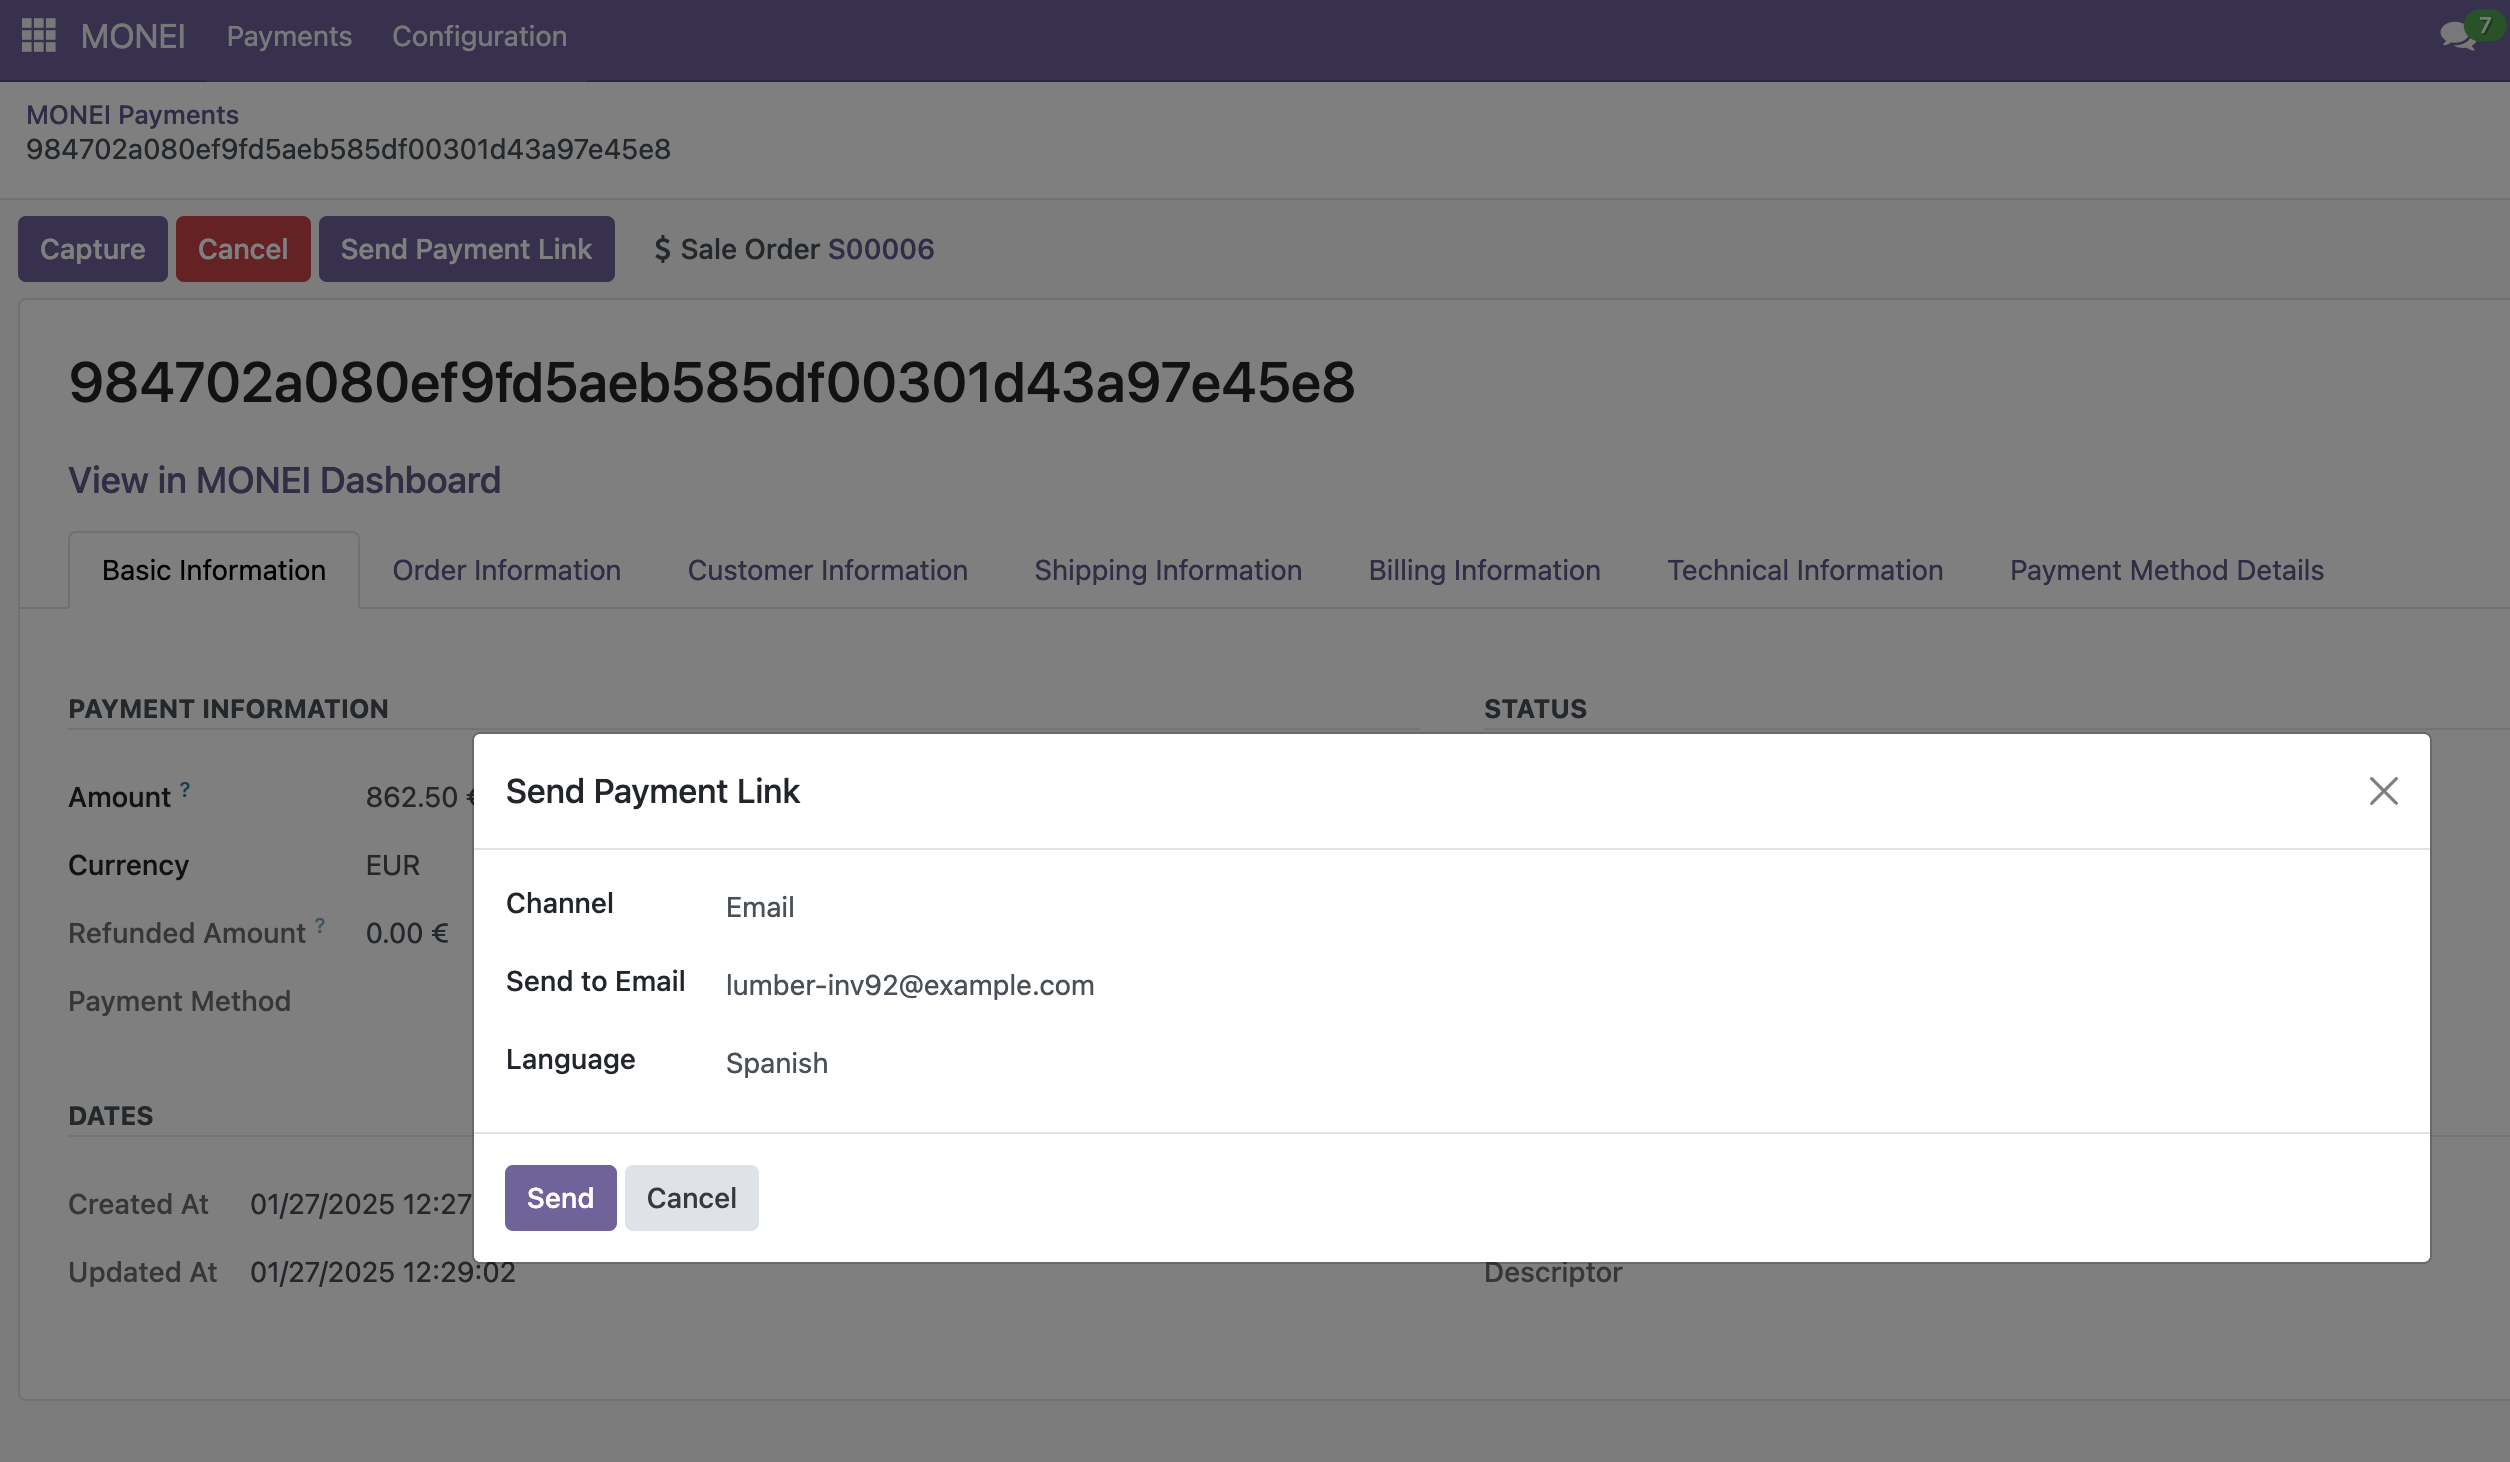Click the Send Payment Link icon button
The height and width of the screenshot is (1462, 2510).
click(x=465, y=247)
